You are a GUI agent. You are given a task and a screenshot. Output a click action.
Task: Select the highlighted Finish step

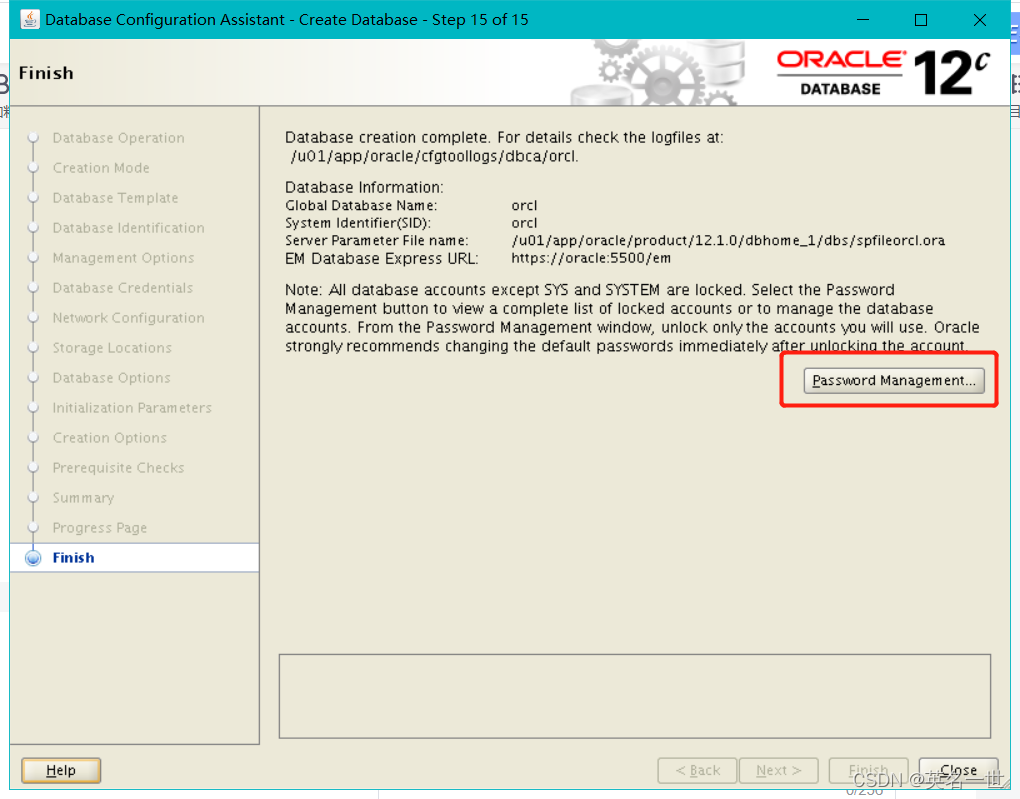pyautogui.click(x=135, y=558)
